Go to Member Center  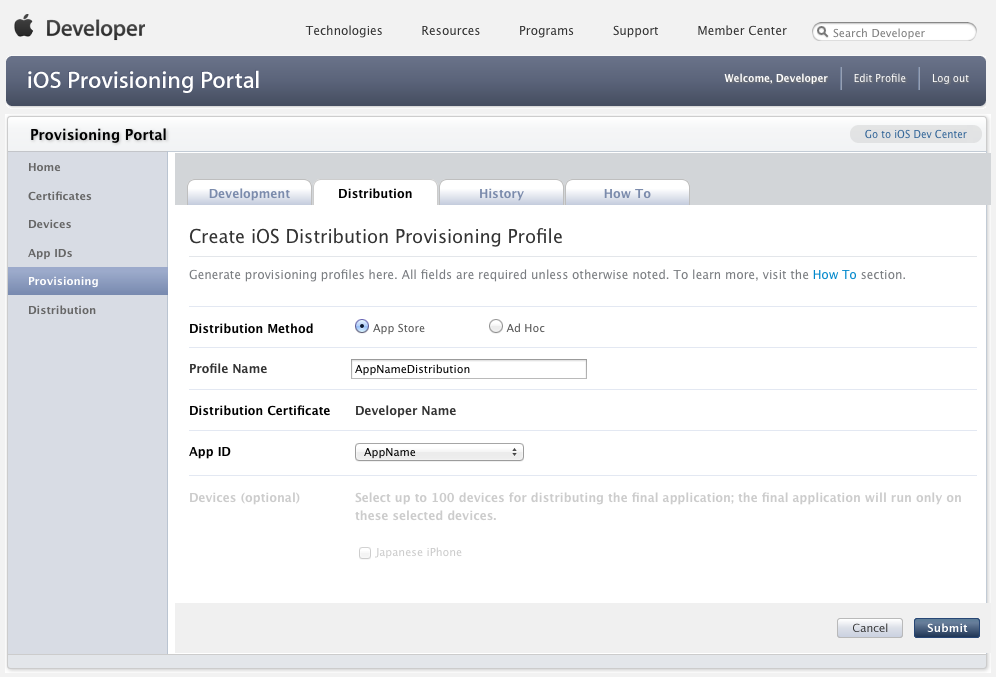[741, 30]
